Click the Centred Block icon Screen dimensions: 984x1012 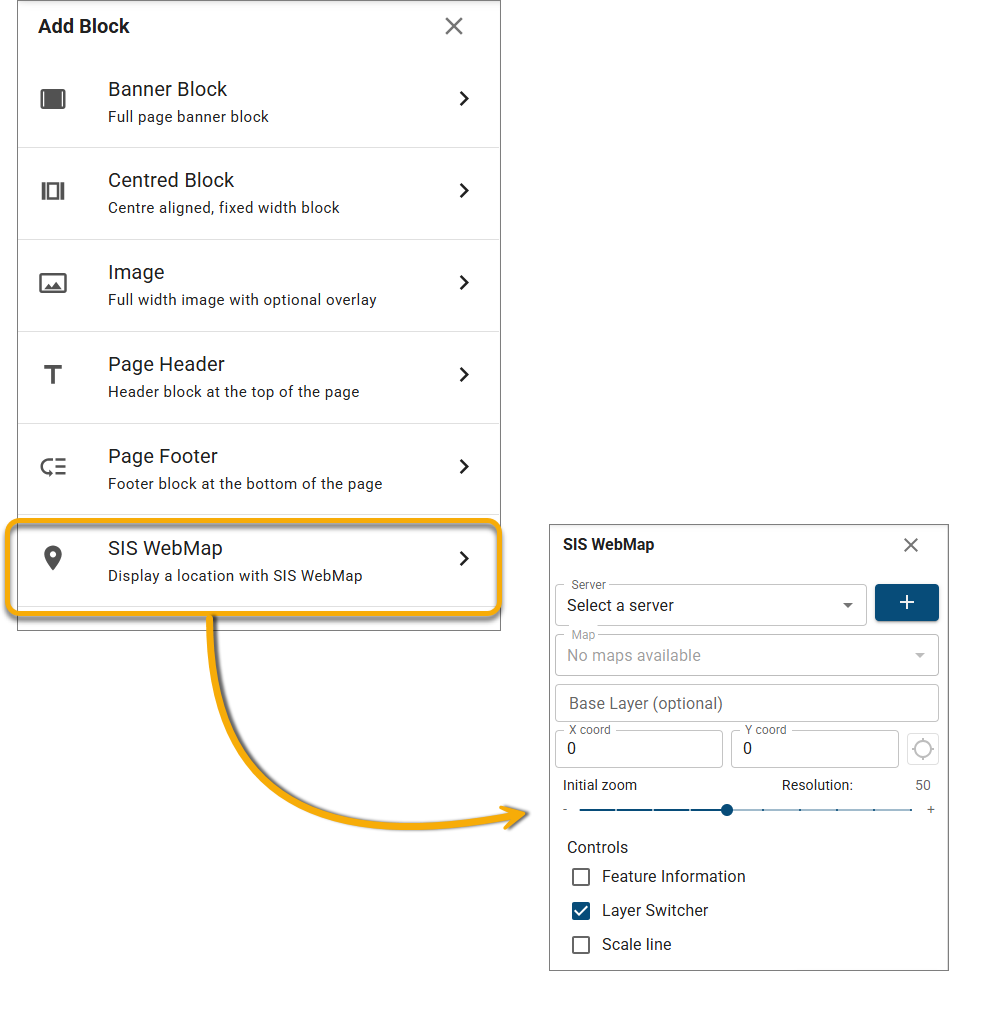53,191
